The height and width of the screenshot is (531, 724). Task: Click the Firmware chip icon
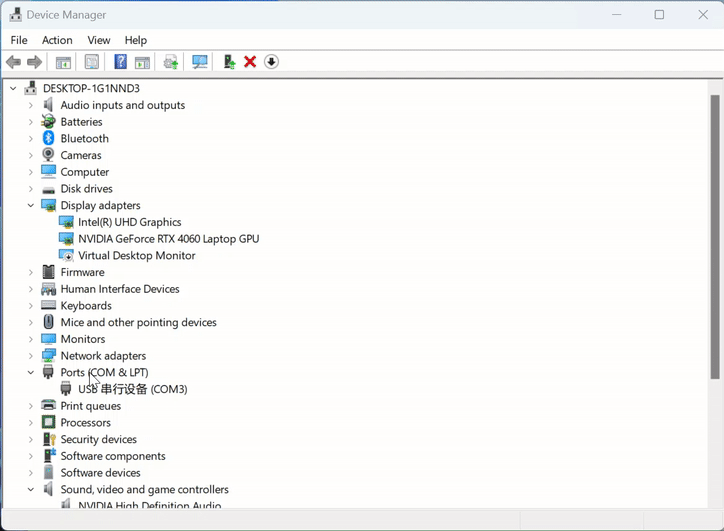pos(48,272)
